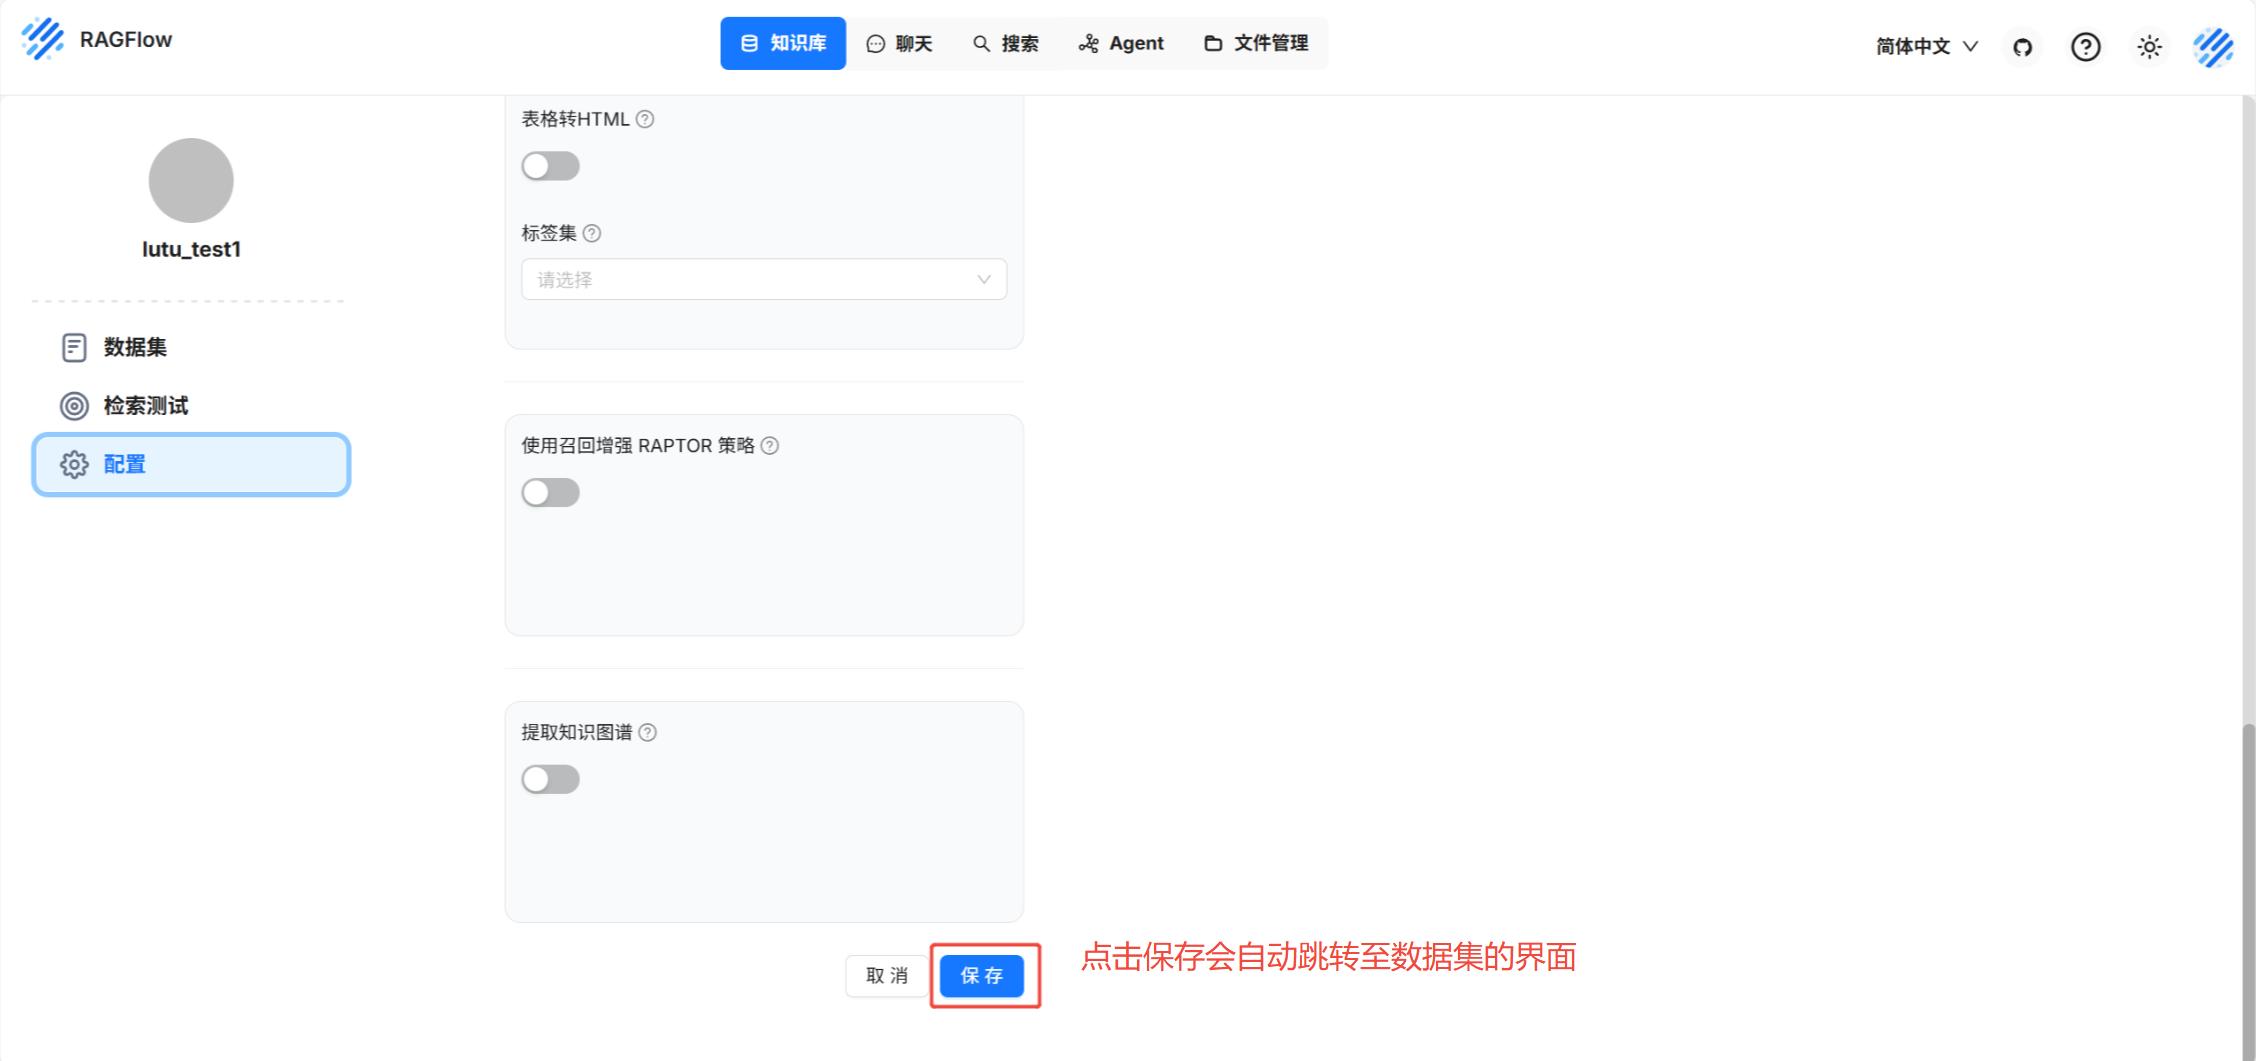Click the 取消 button

pyautogui.click(x=886, y=976)
